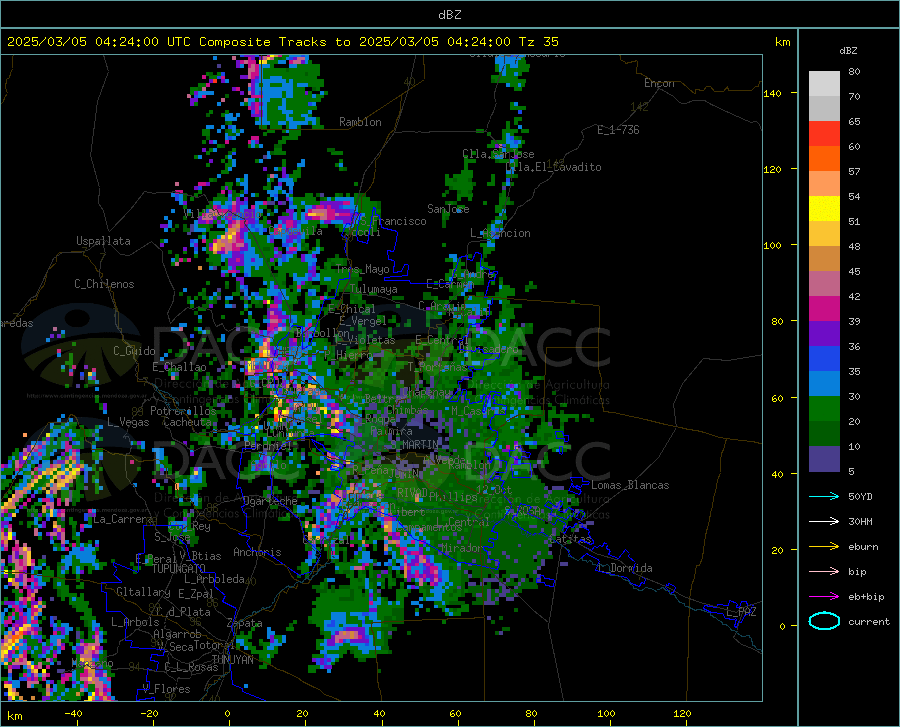Click the 'TUNUYAN' map label
The width and height of the screenshot is (900, 727).
point(232,659)
